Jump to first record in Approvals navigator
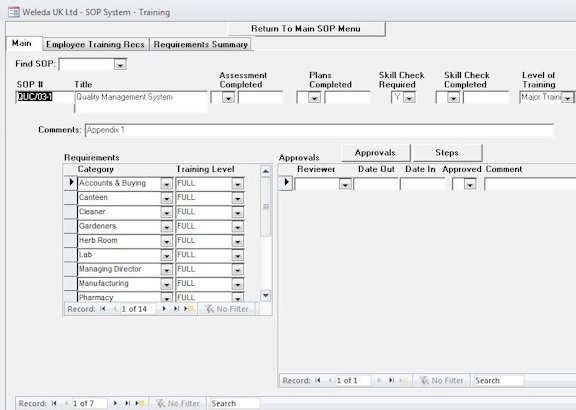This screenshot has height=410, width=576. tap(318, 381)
